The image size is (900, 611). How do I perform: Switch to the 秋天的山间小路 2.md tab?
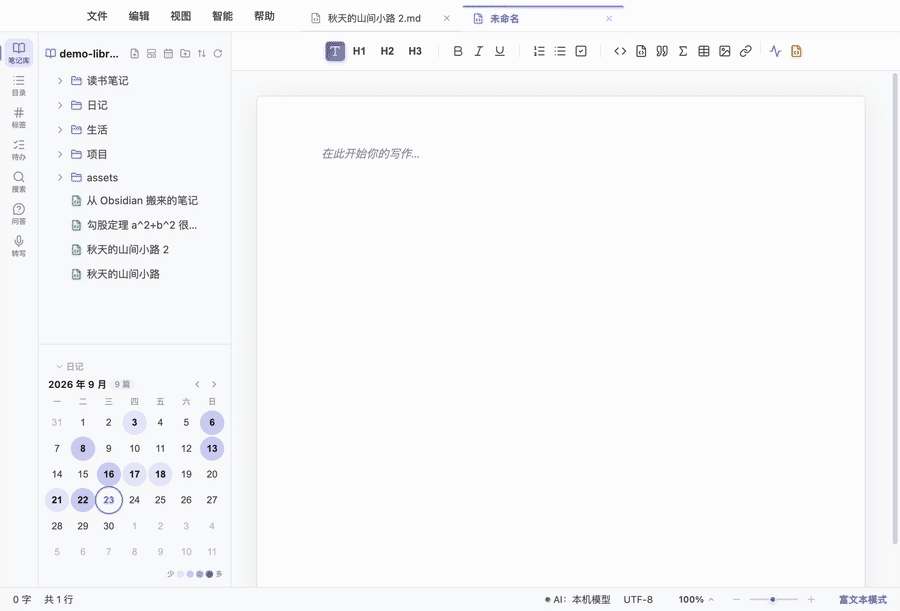381,18
